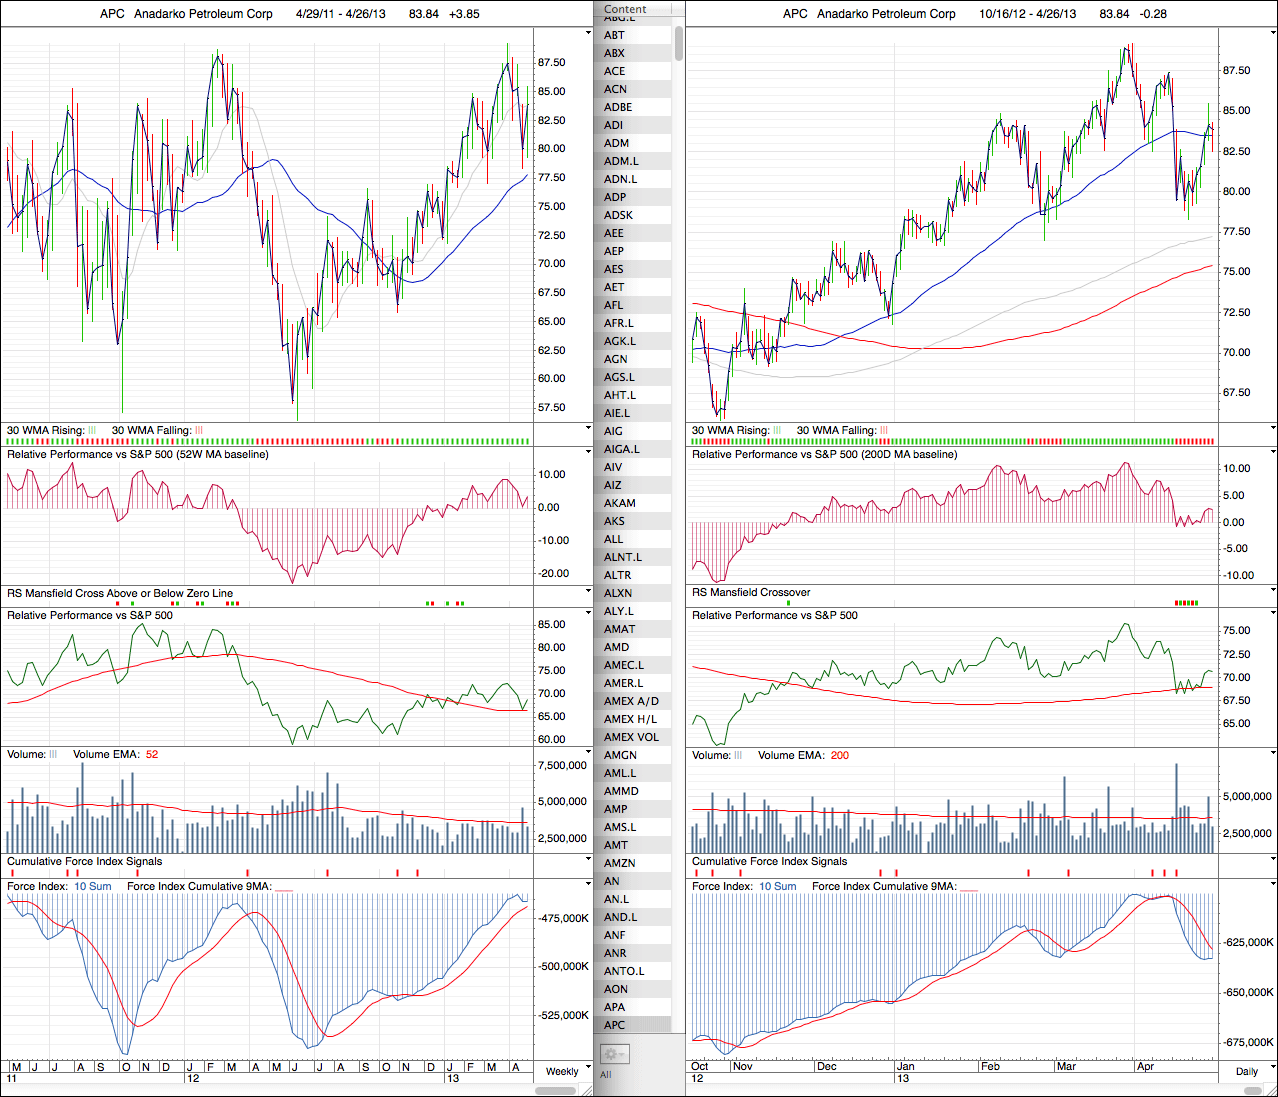Open the weekly price chart panel menu arrow
Viewport: 1278px width, 1097px height.
pyautogui.click(x=588, y=33)
